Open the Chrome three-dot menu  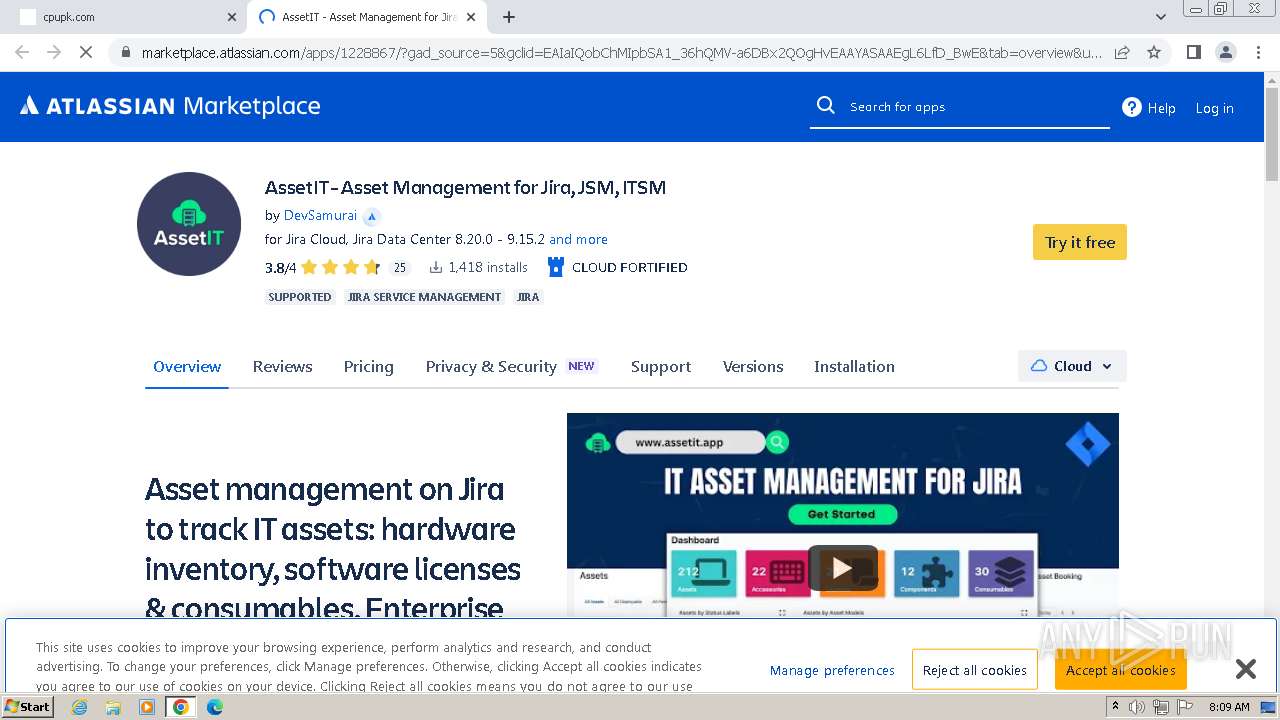[1258, 52]
